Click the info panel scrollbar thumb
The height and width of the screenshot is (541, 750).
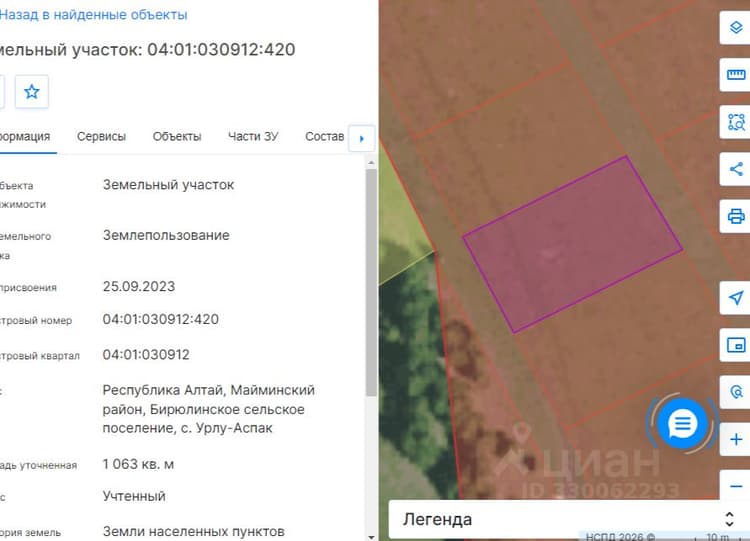(371, 282)
